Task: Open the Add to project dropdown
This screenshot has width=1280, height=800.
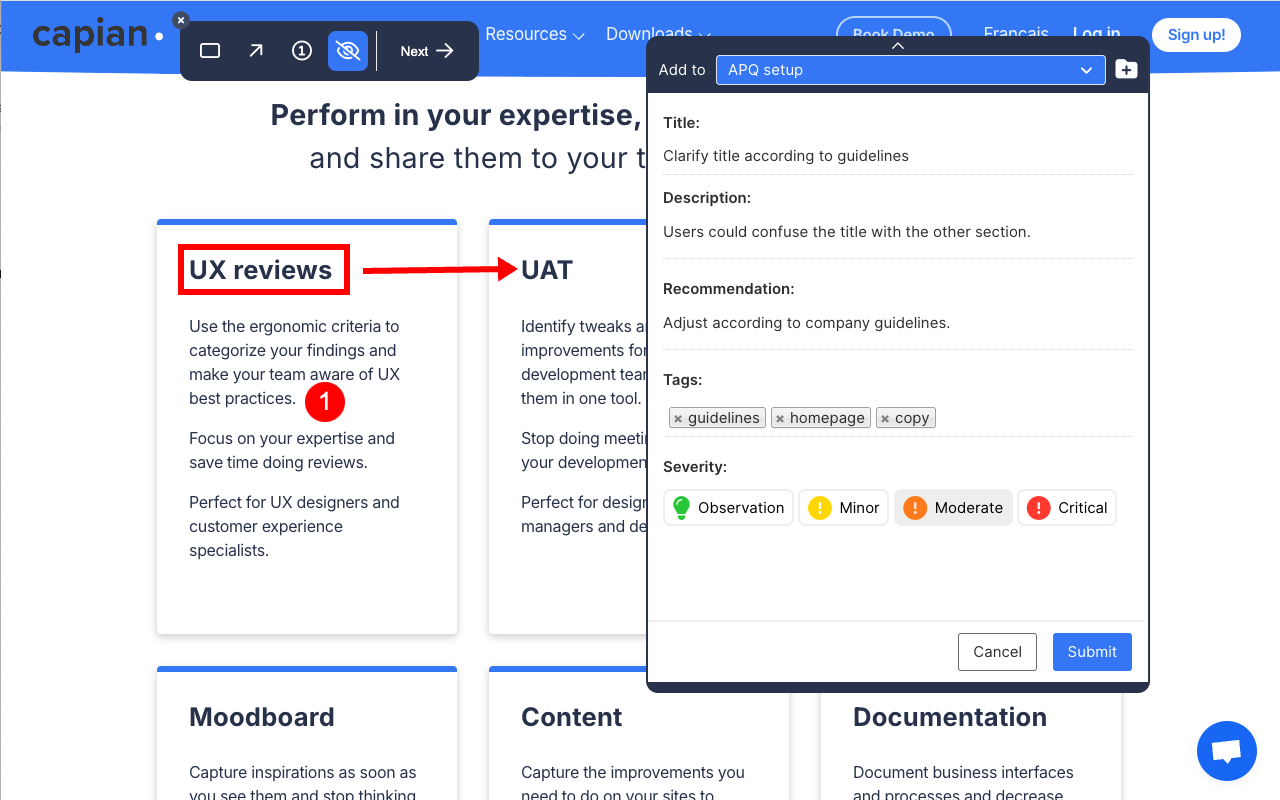Action: tap(911, 70)
